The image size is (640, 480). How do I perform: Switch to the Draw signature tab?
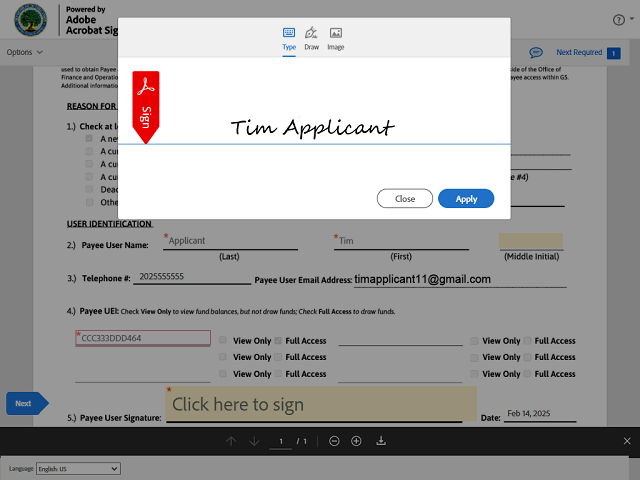click(311, 39)
